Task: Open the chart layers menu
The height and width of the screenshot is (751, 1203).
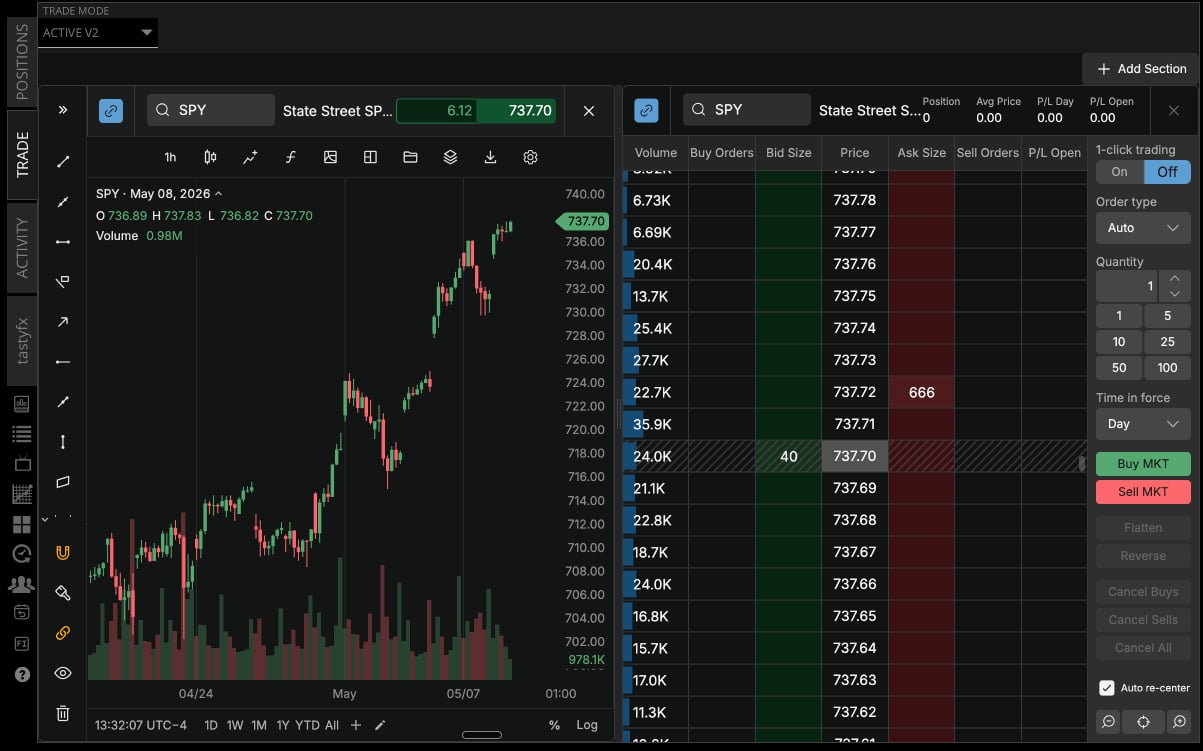Action: [x=450, y=157]
